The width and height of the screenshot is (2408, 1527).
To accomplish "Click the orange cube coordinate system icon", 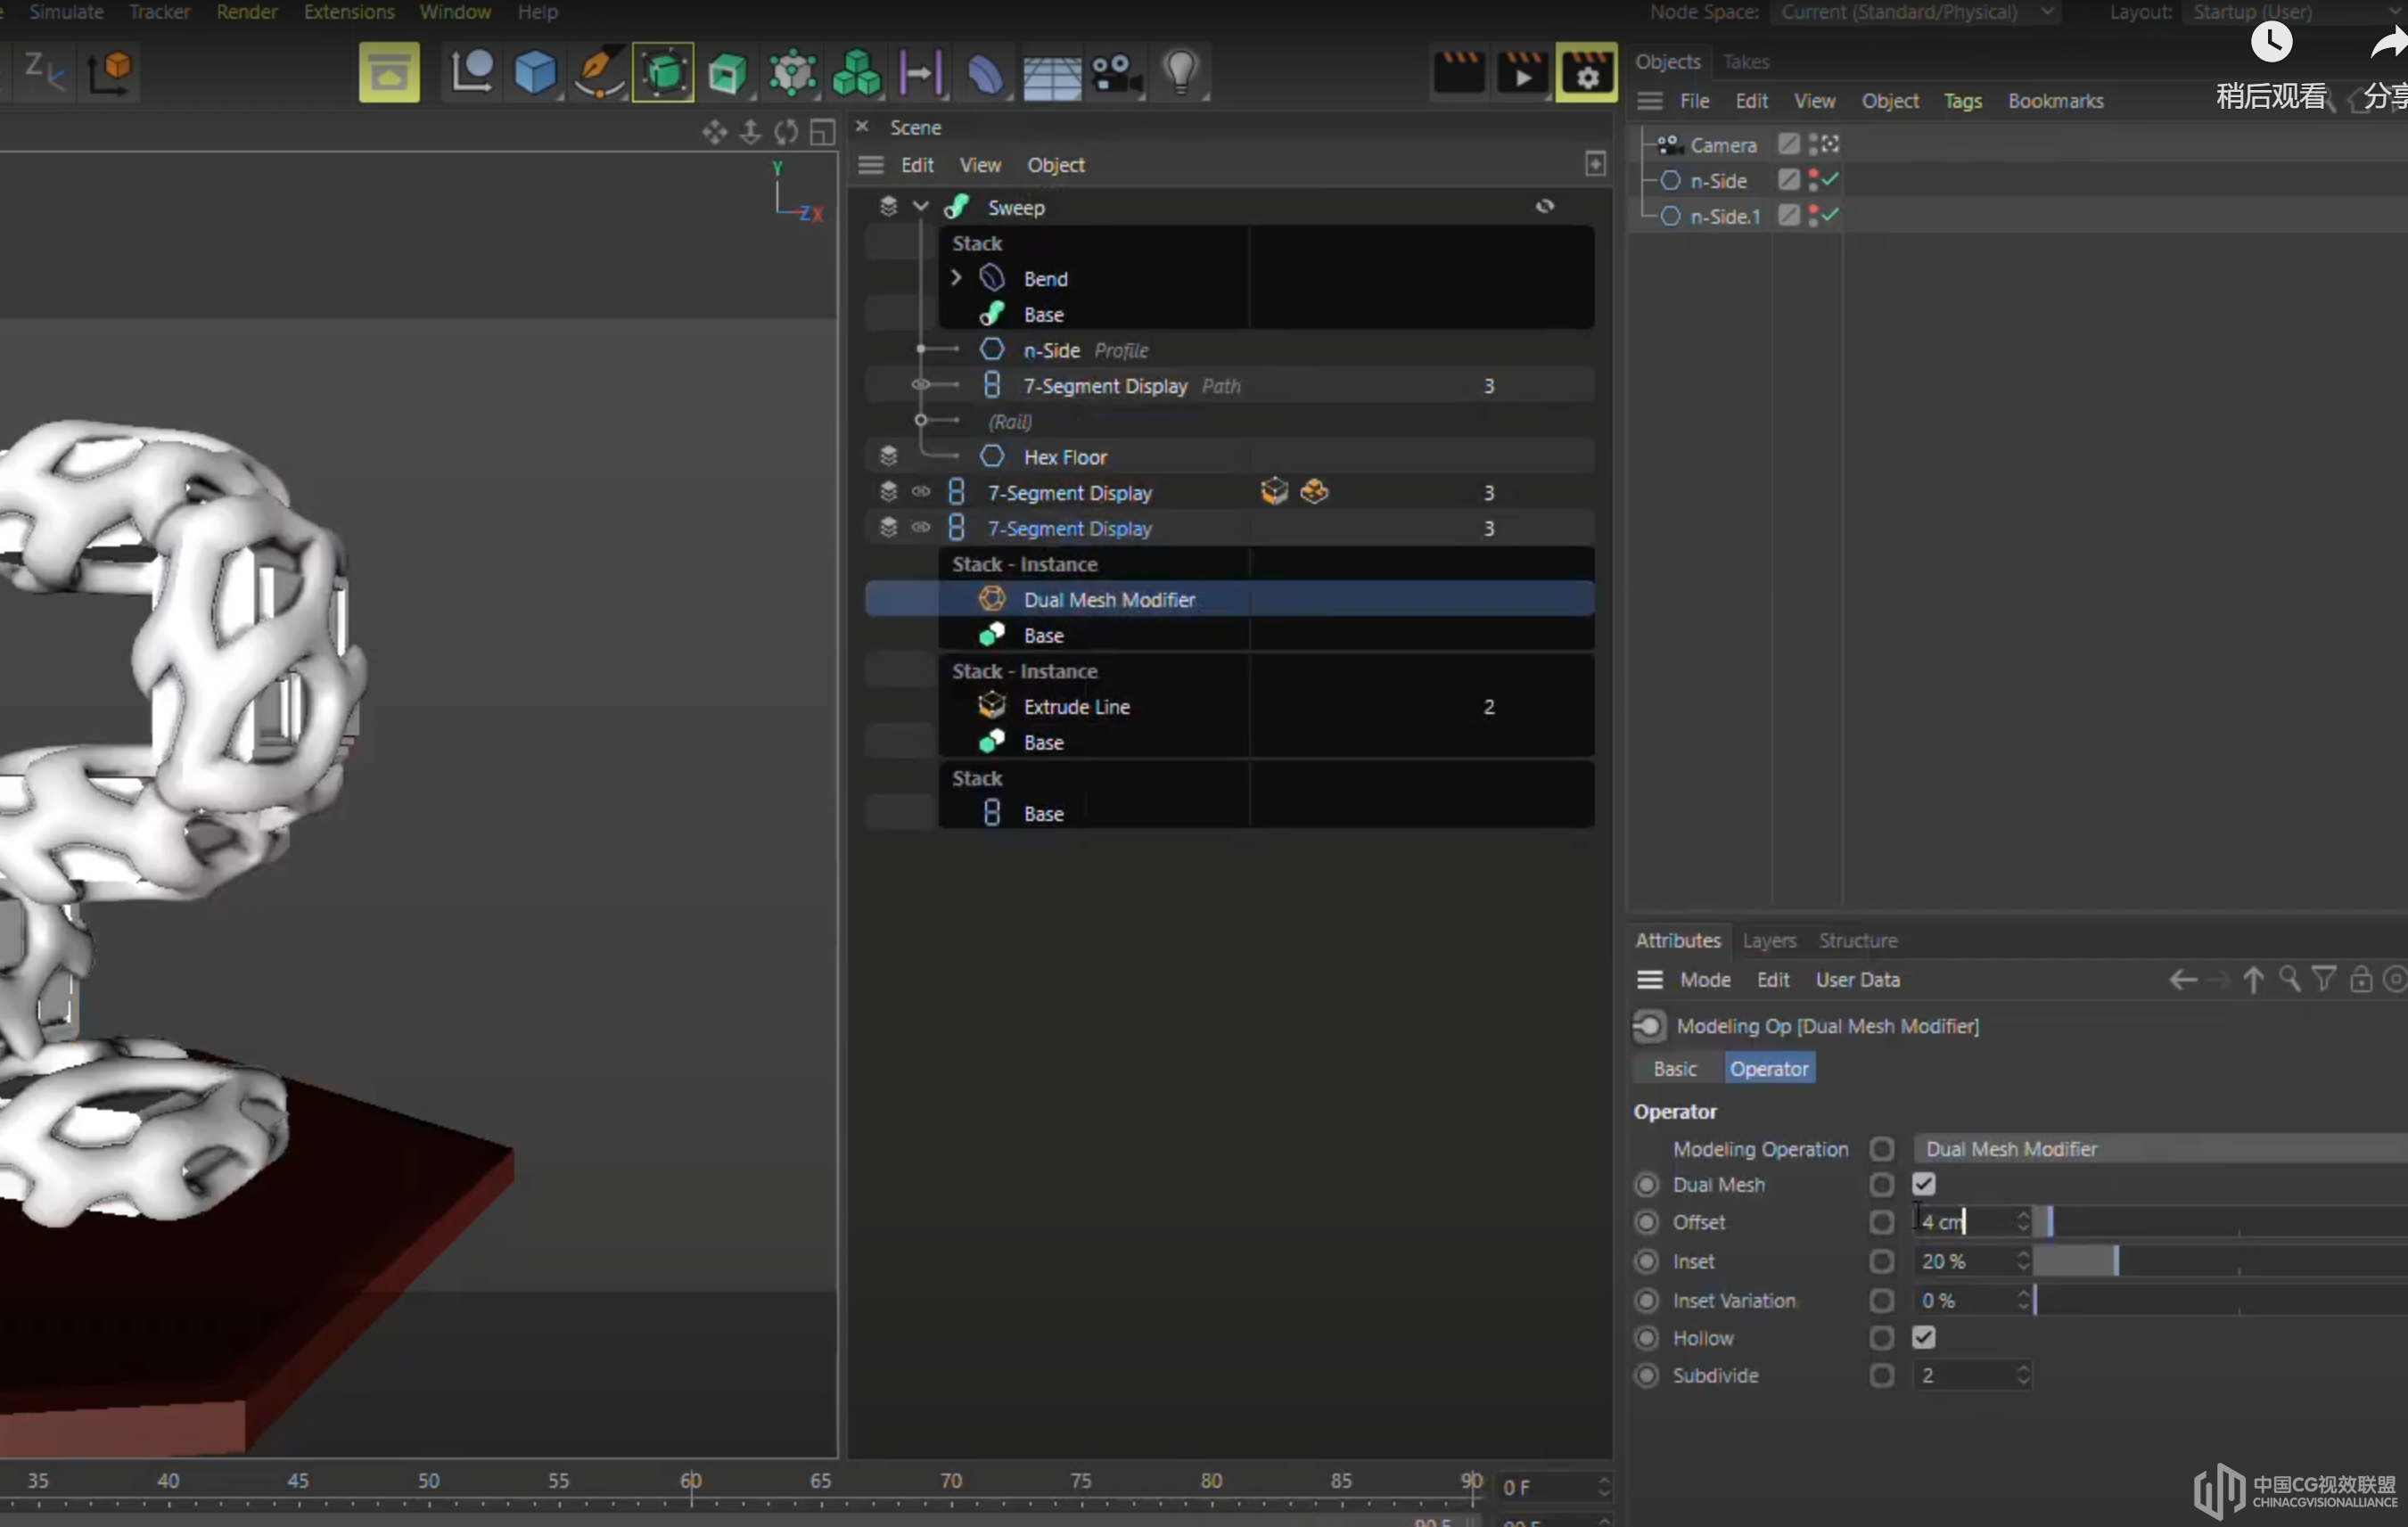I will [110, 72].
